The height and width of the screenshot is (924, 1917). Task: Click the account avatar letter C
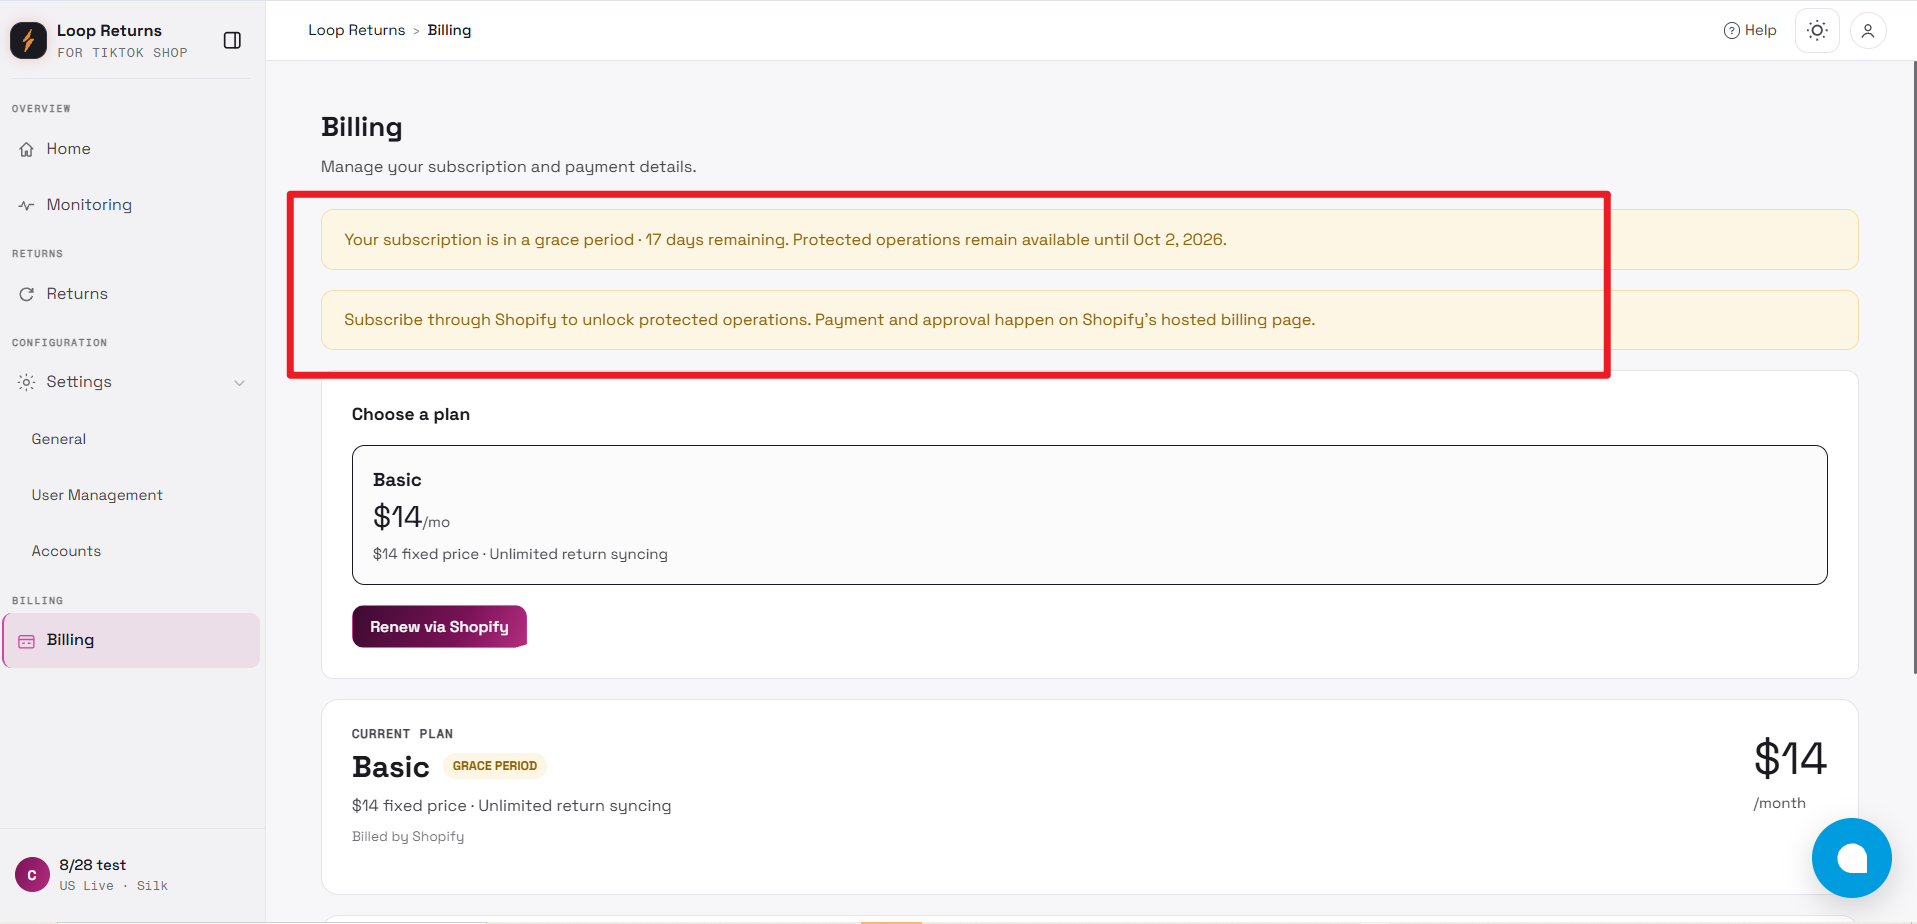32,875
